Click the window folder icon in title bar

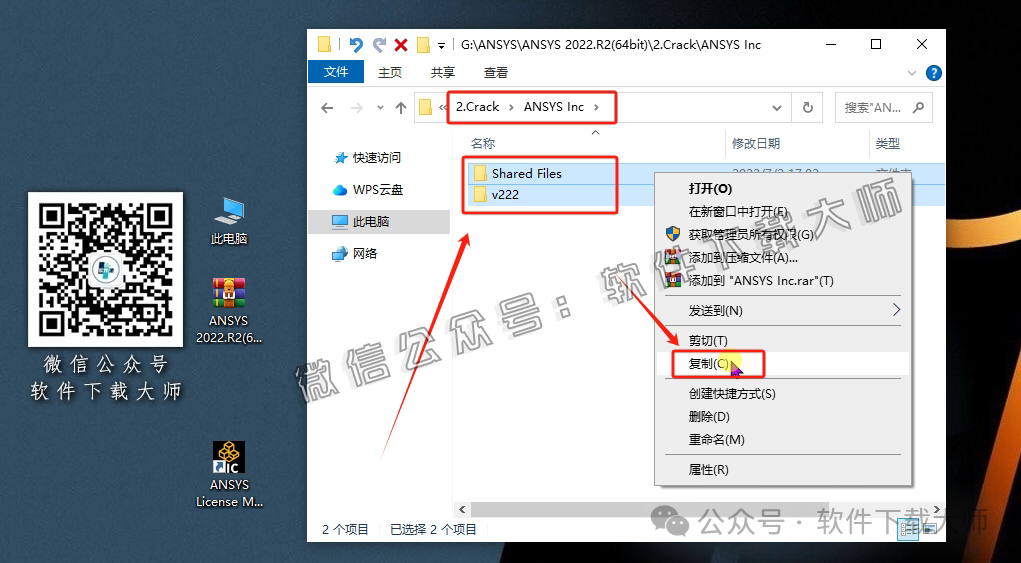point(324,45)
